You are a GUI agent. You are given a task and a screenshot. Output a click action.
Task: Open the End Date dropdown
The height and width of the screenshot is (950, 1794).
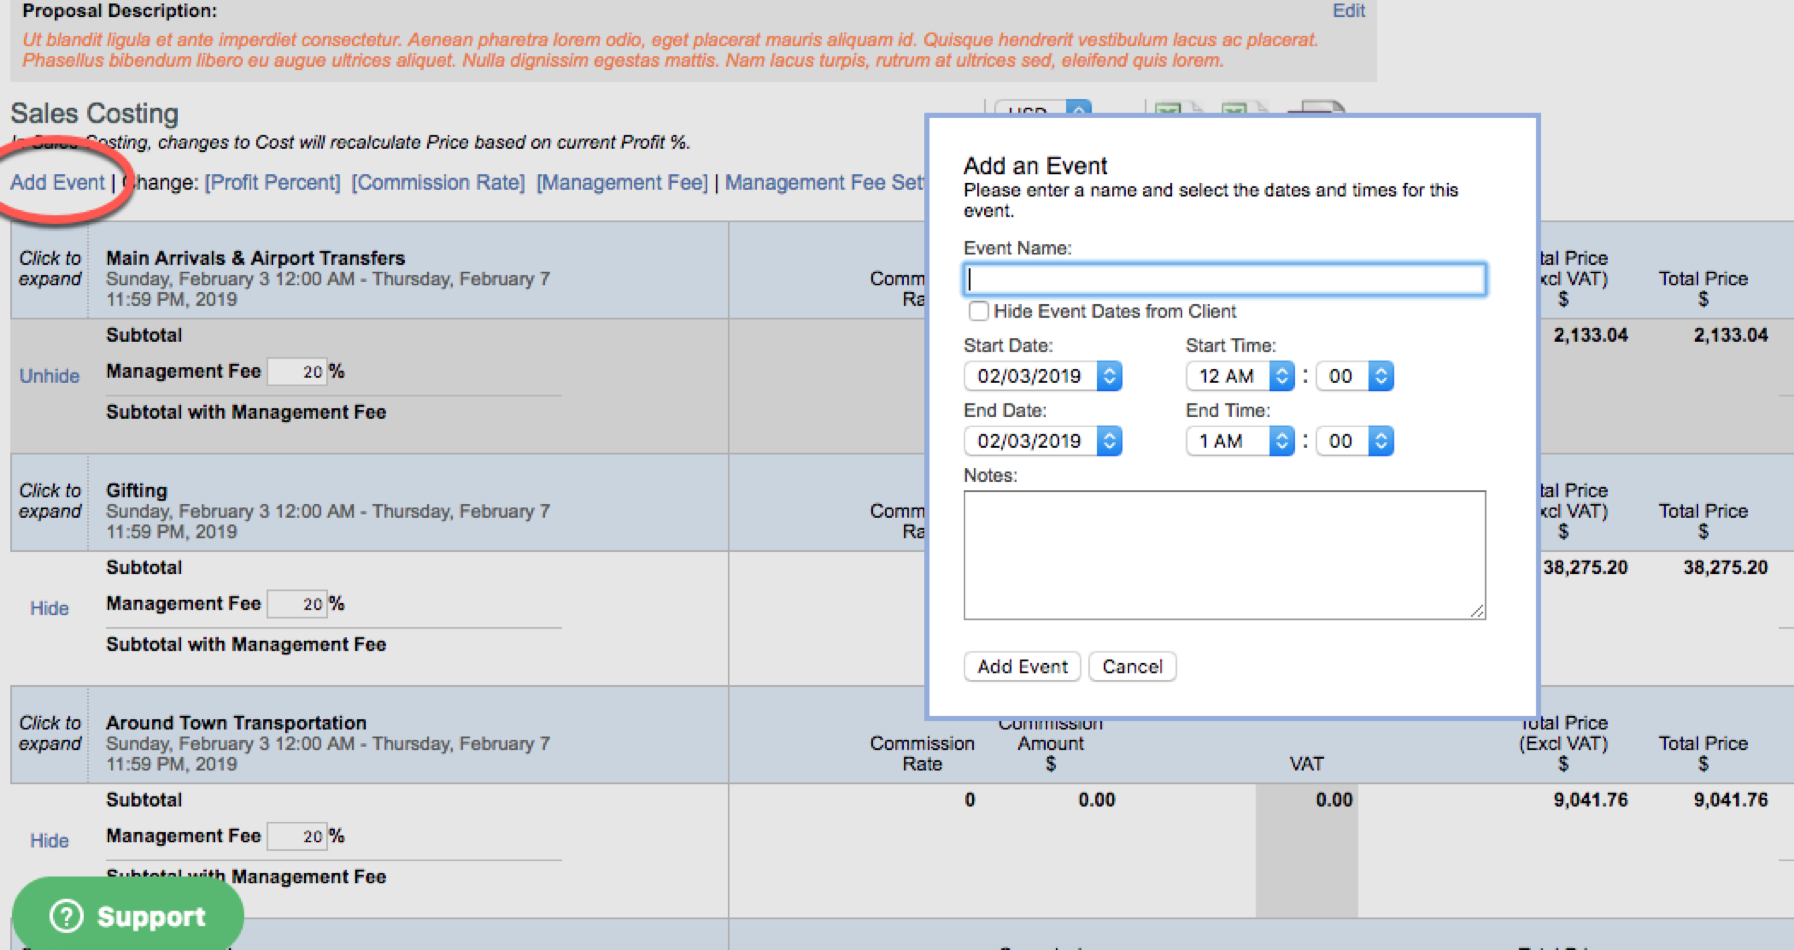click(1042, 441)
